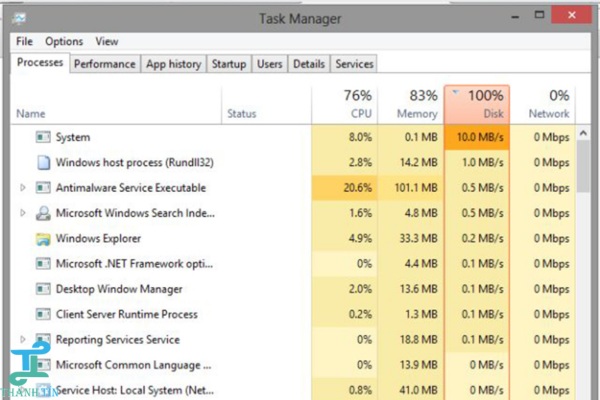Image resolution: width=600 pixels, height=400 pixels.
Task: Click the 4.9% CPU value
Action: coord(360,238)
